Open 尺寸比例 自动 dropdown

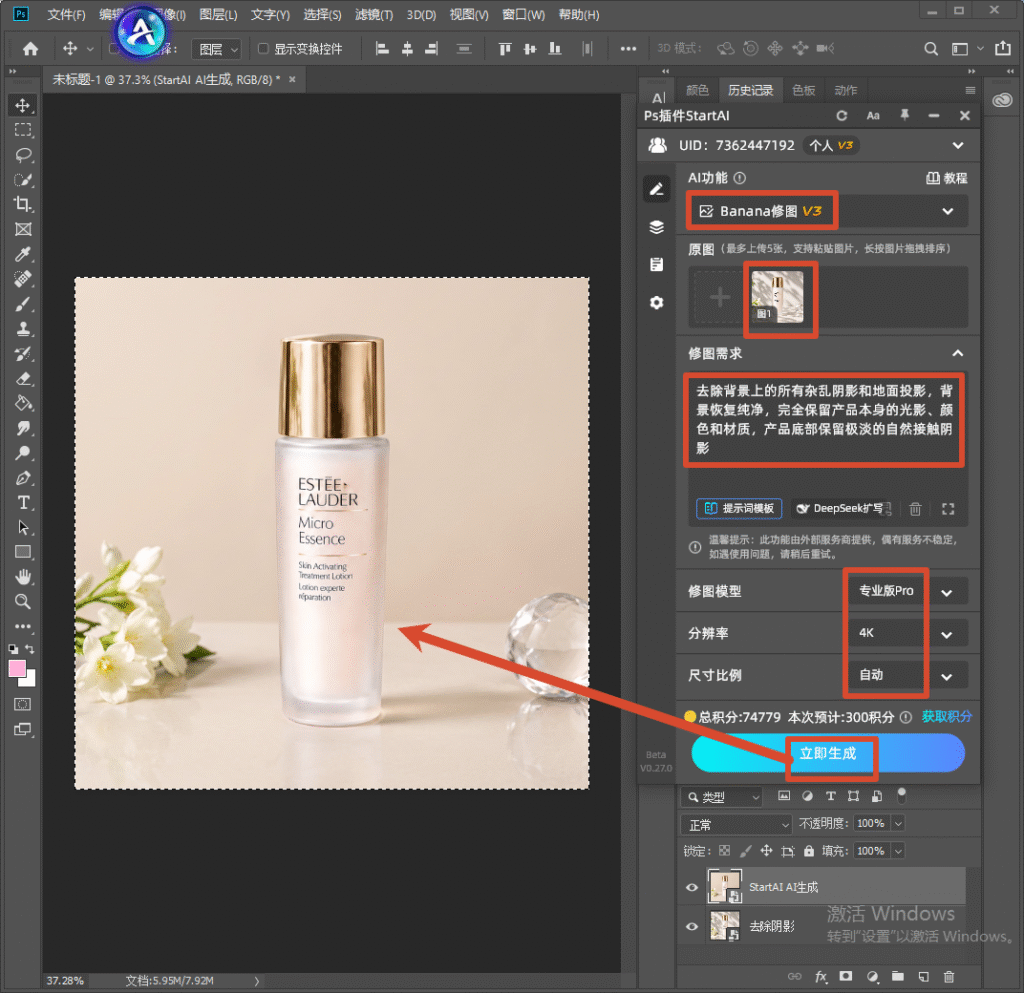click(908, 676)
